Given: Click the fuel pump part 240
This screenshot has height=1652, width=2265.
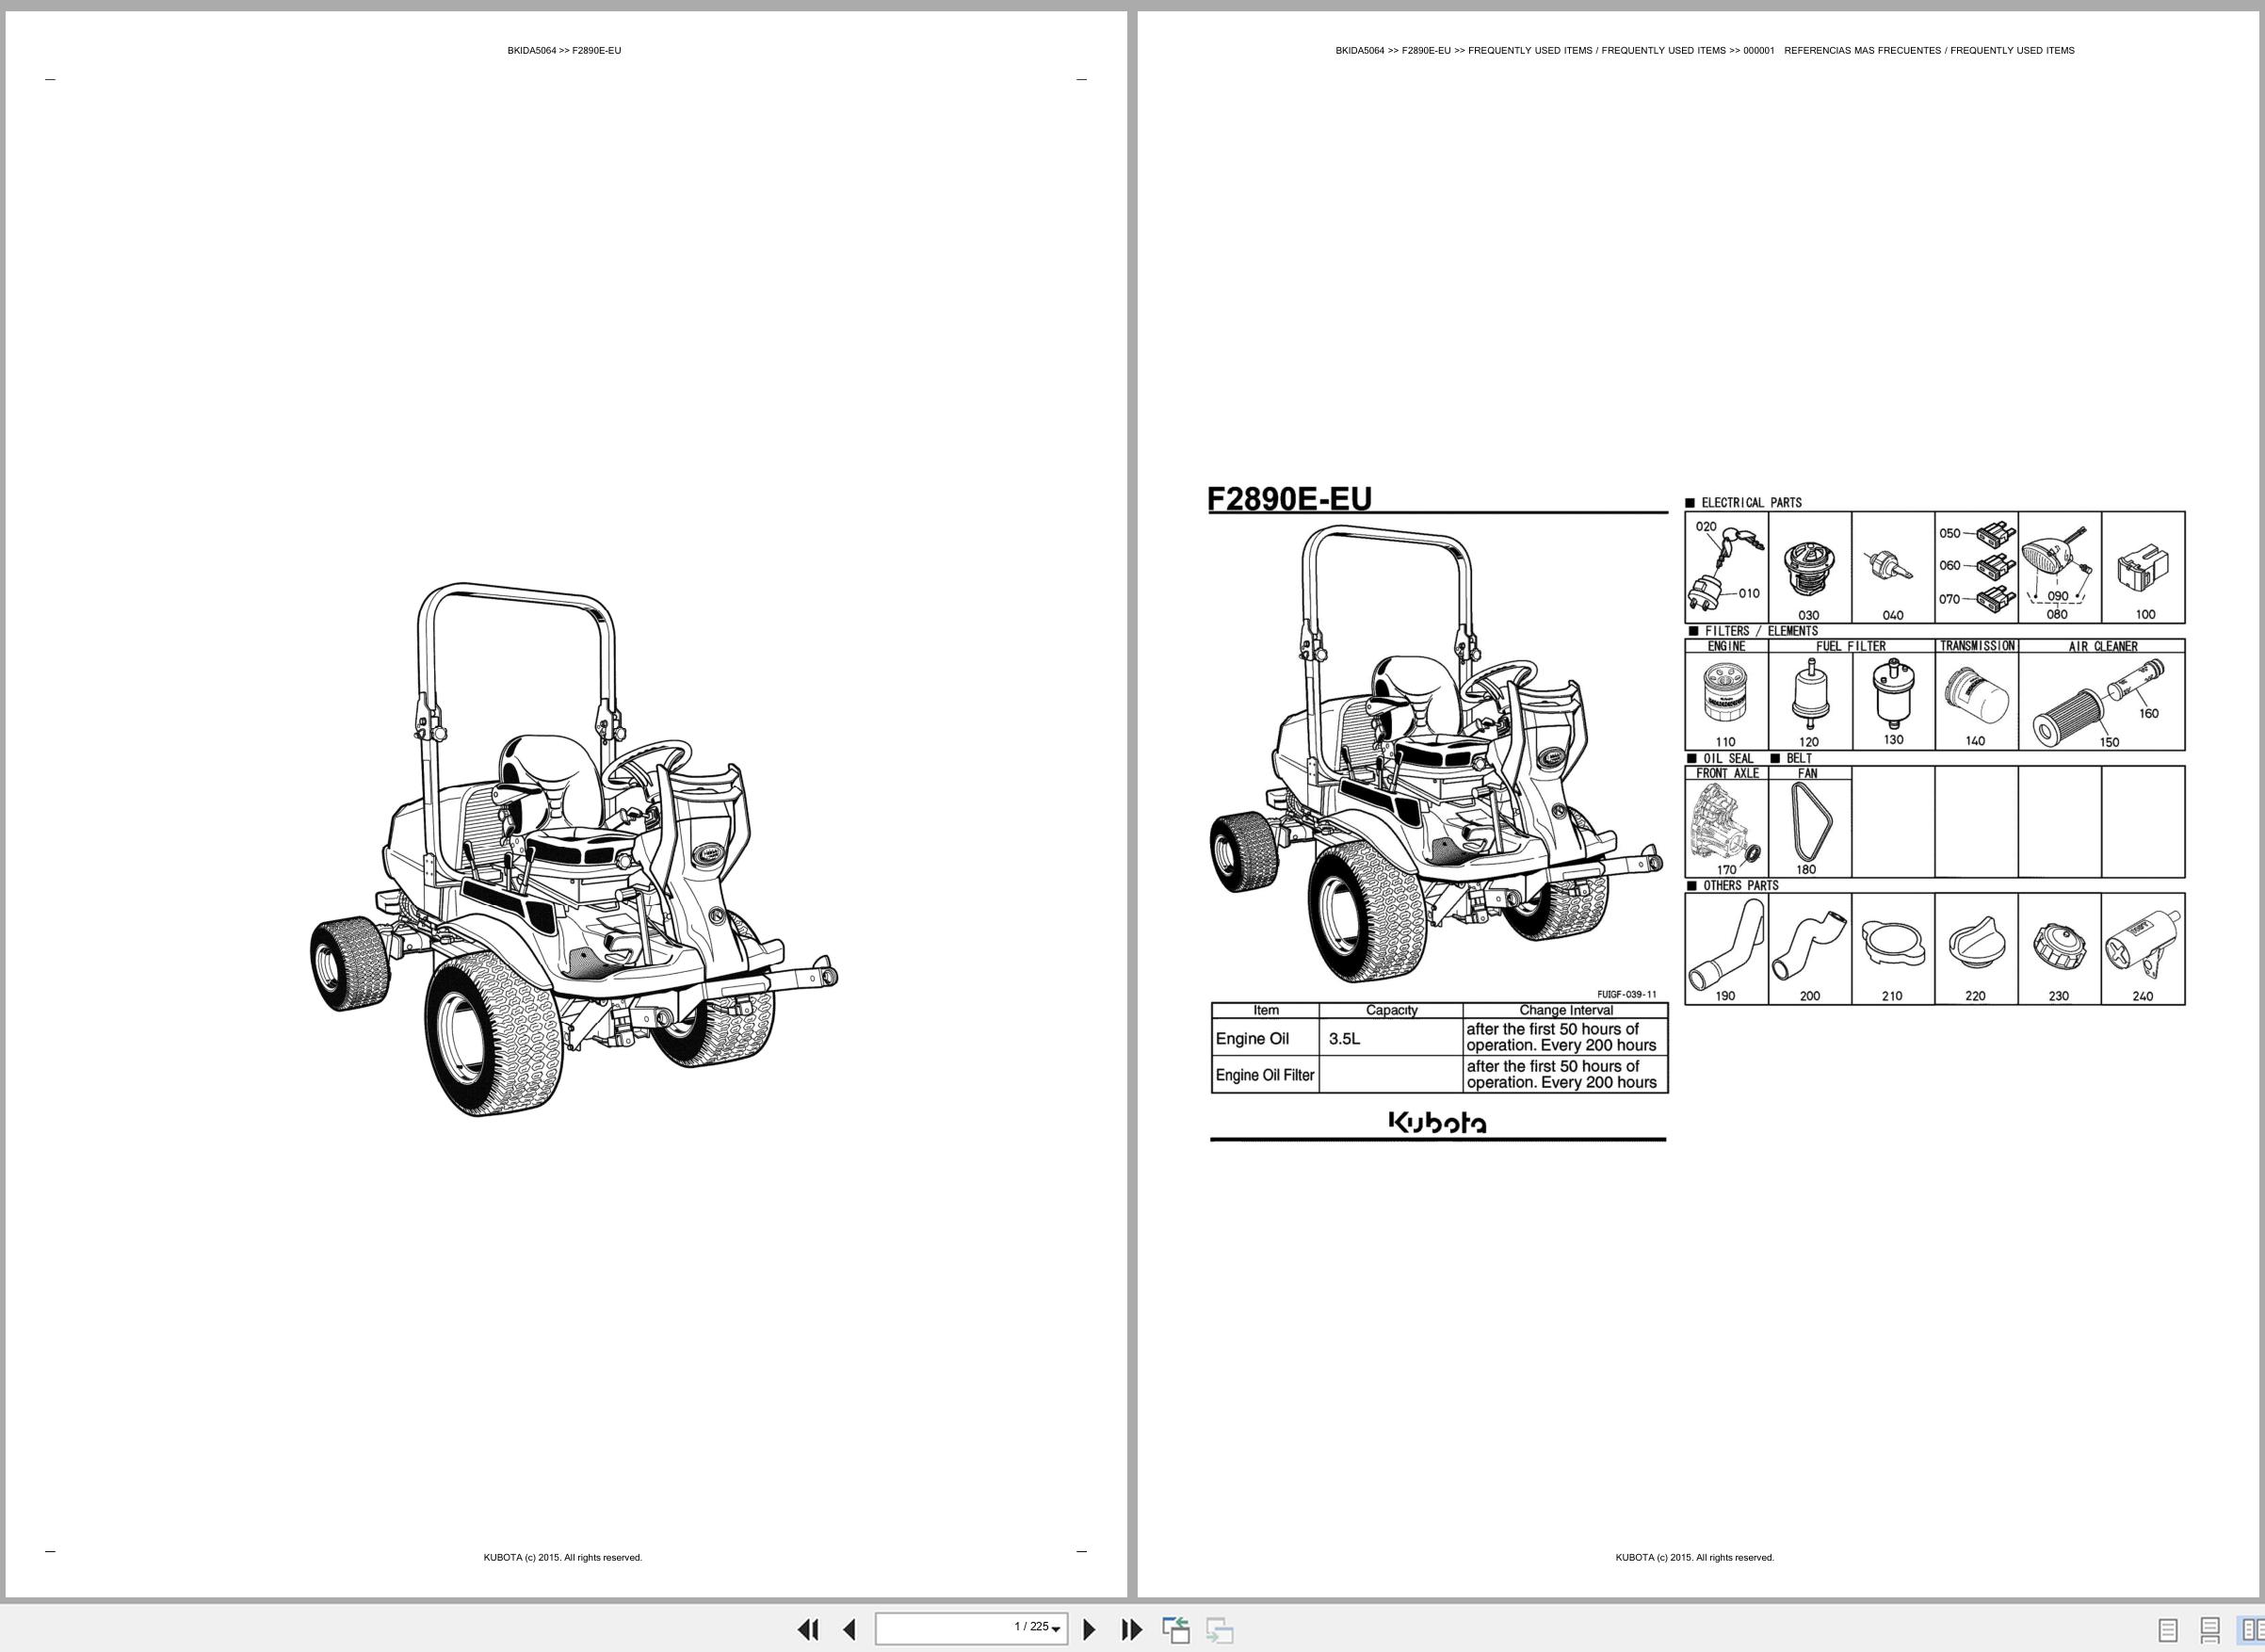Looking at the screenshot, I should (x=2141, y=947).
